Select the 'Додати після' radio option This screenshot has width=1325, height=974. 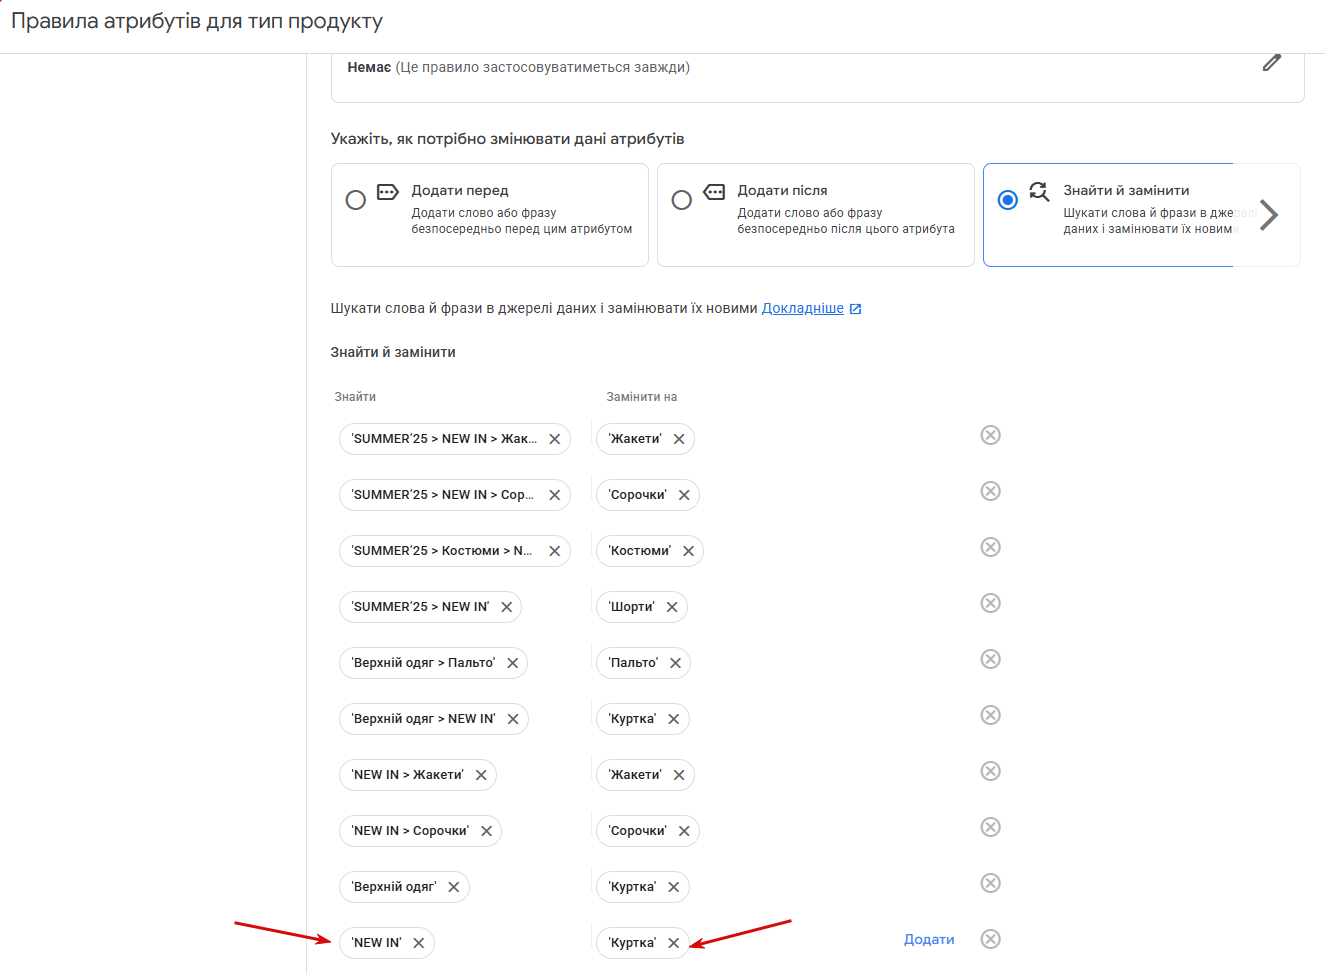click(681, 200)
